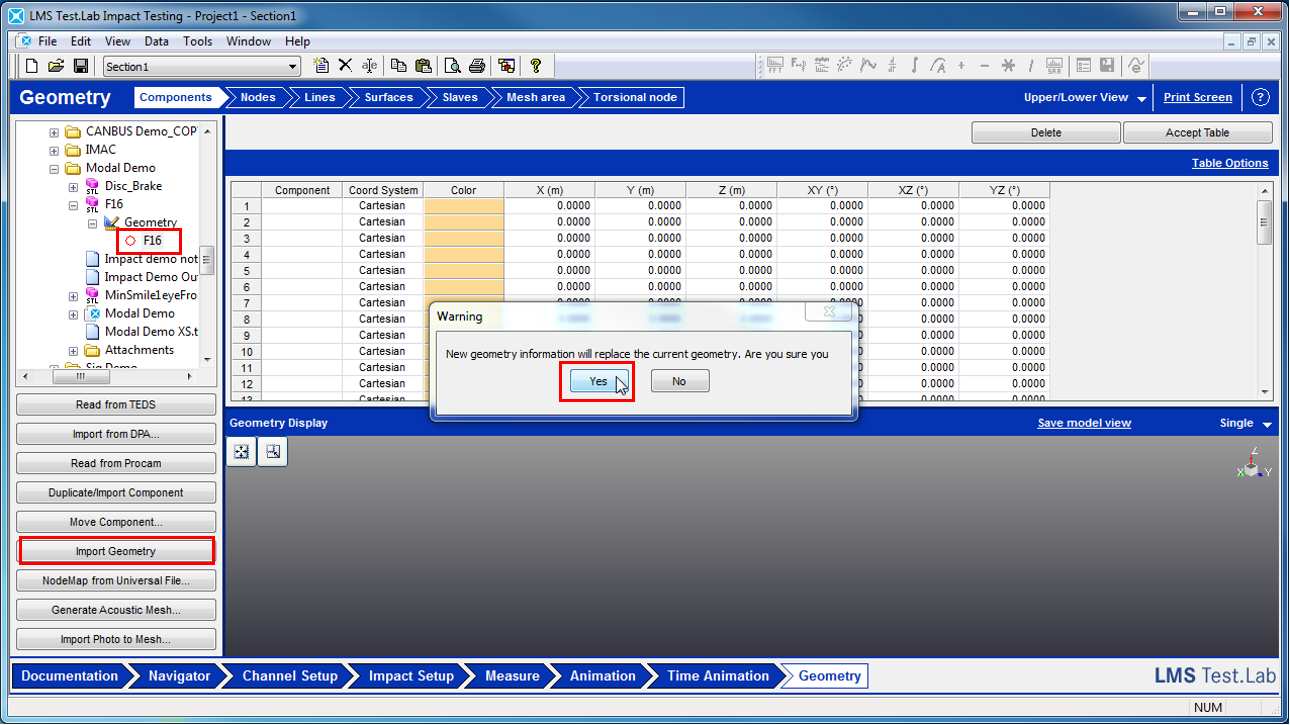Click the Duplicate/Import Component button

[116, 493]
